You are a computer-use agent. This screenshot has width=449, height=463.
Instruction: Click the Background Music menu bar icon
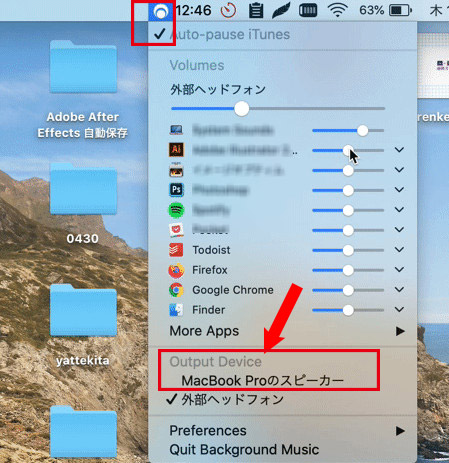[x=161, y=11]
